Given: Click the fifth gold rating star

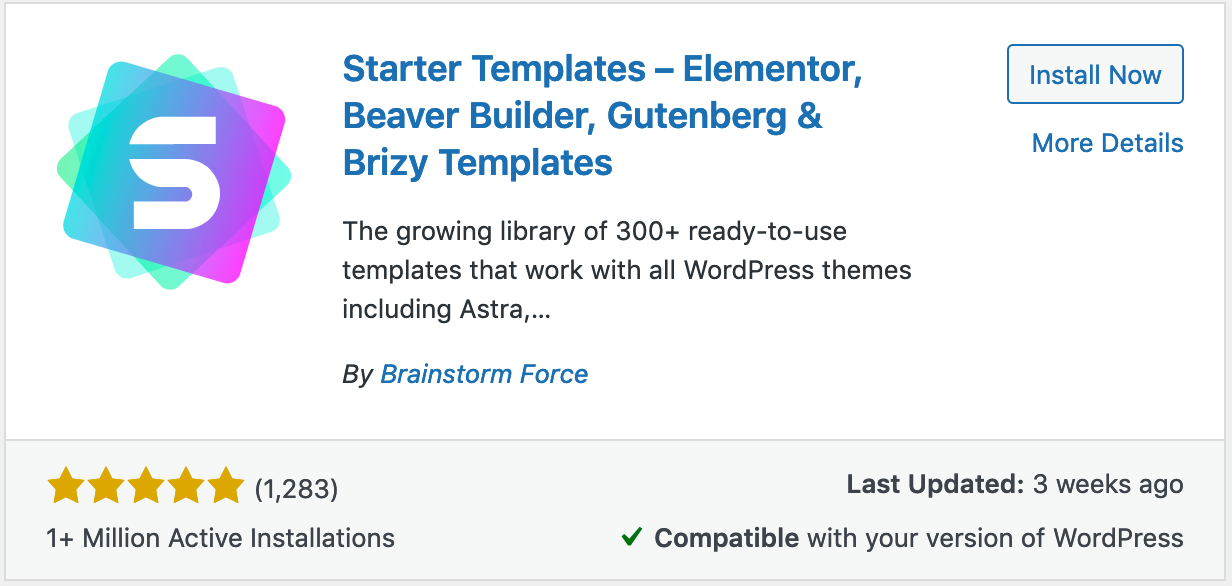Looking at the screenshot, I should [x=226, y=487].
